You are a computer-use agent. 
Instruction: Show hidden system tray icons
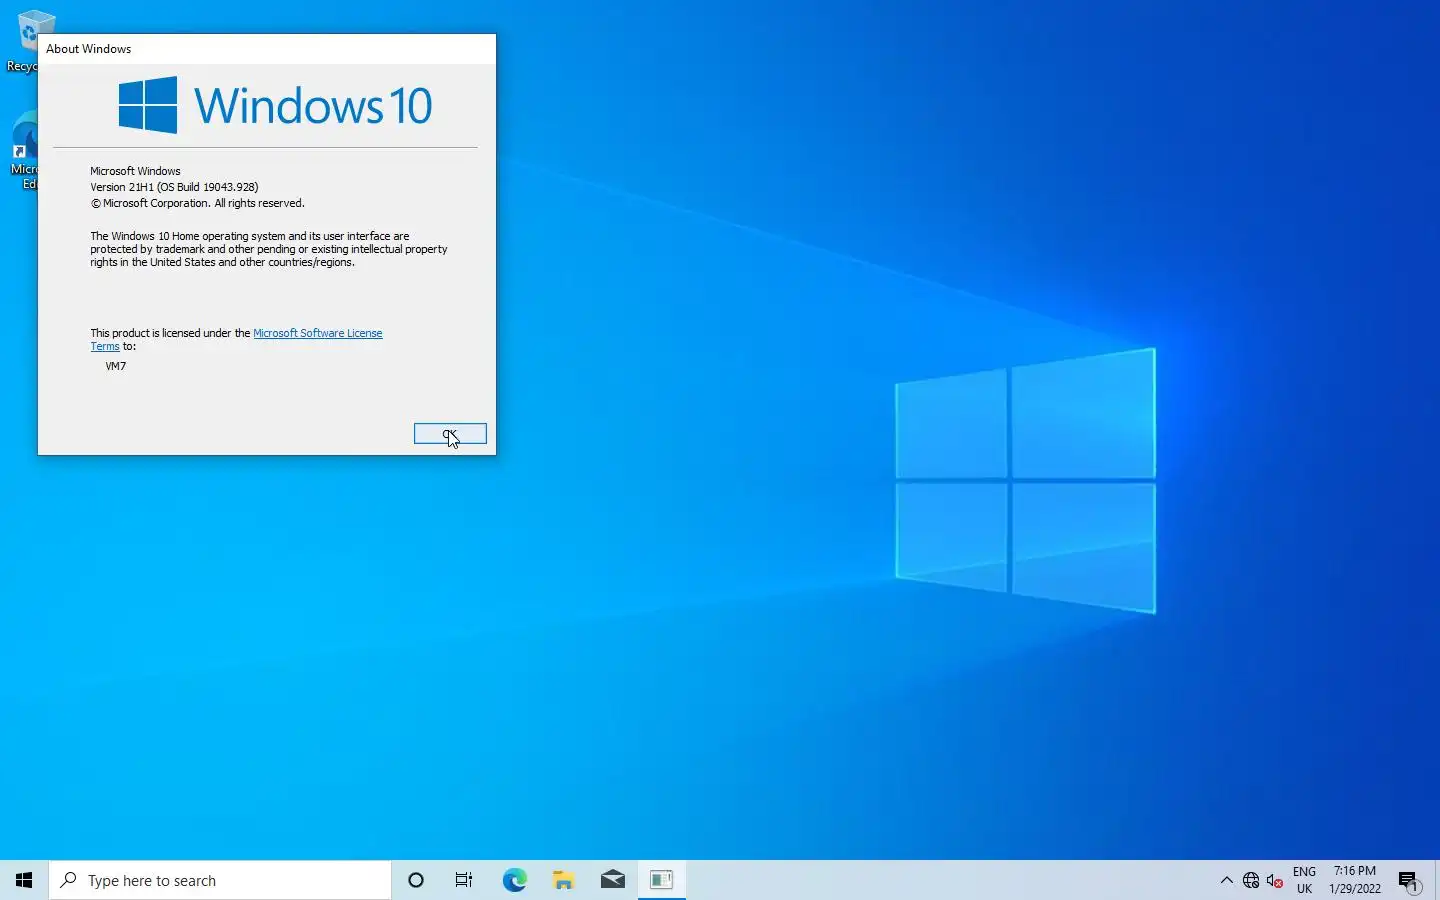pos(1227,880)
